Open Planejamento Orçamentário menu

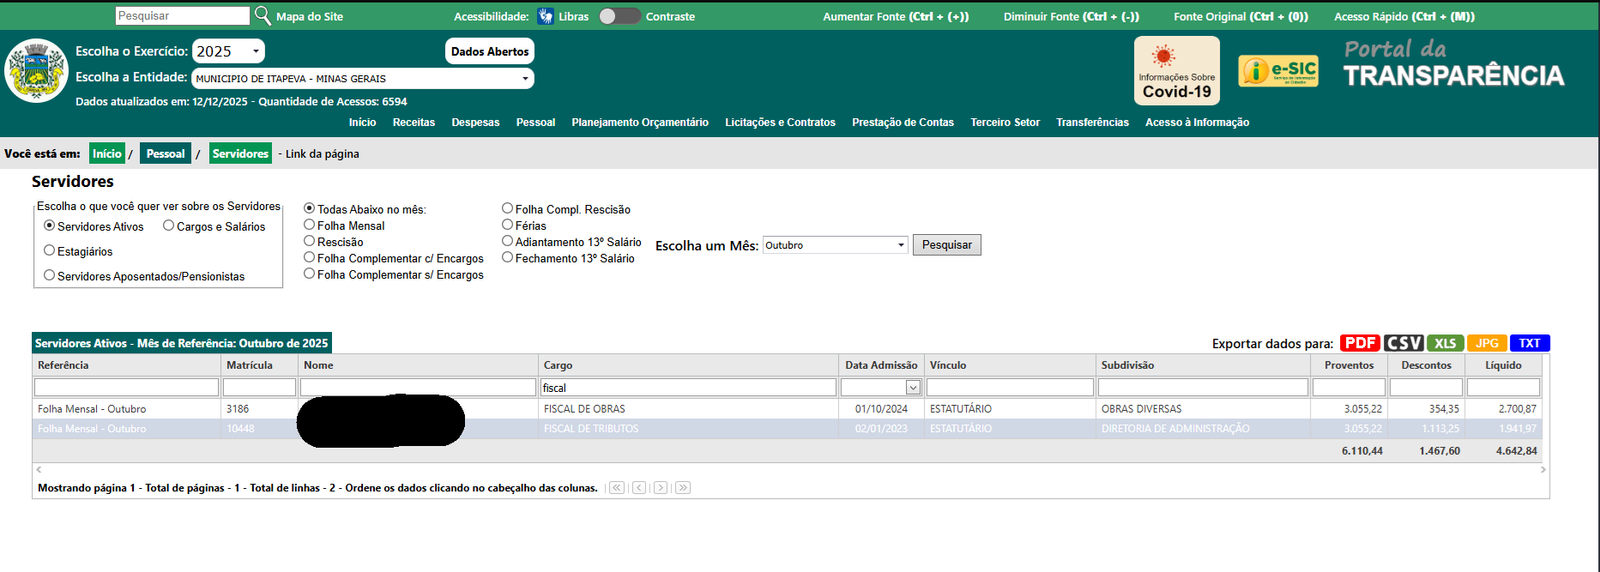coord(640,122)
